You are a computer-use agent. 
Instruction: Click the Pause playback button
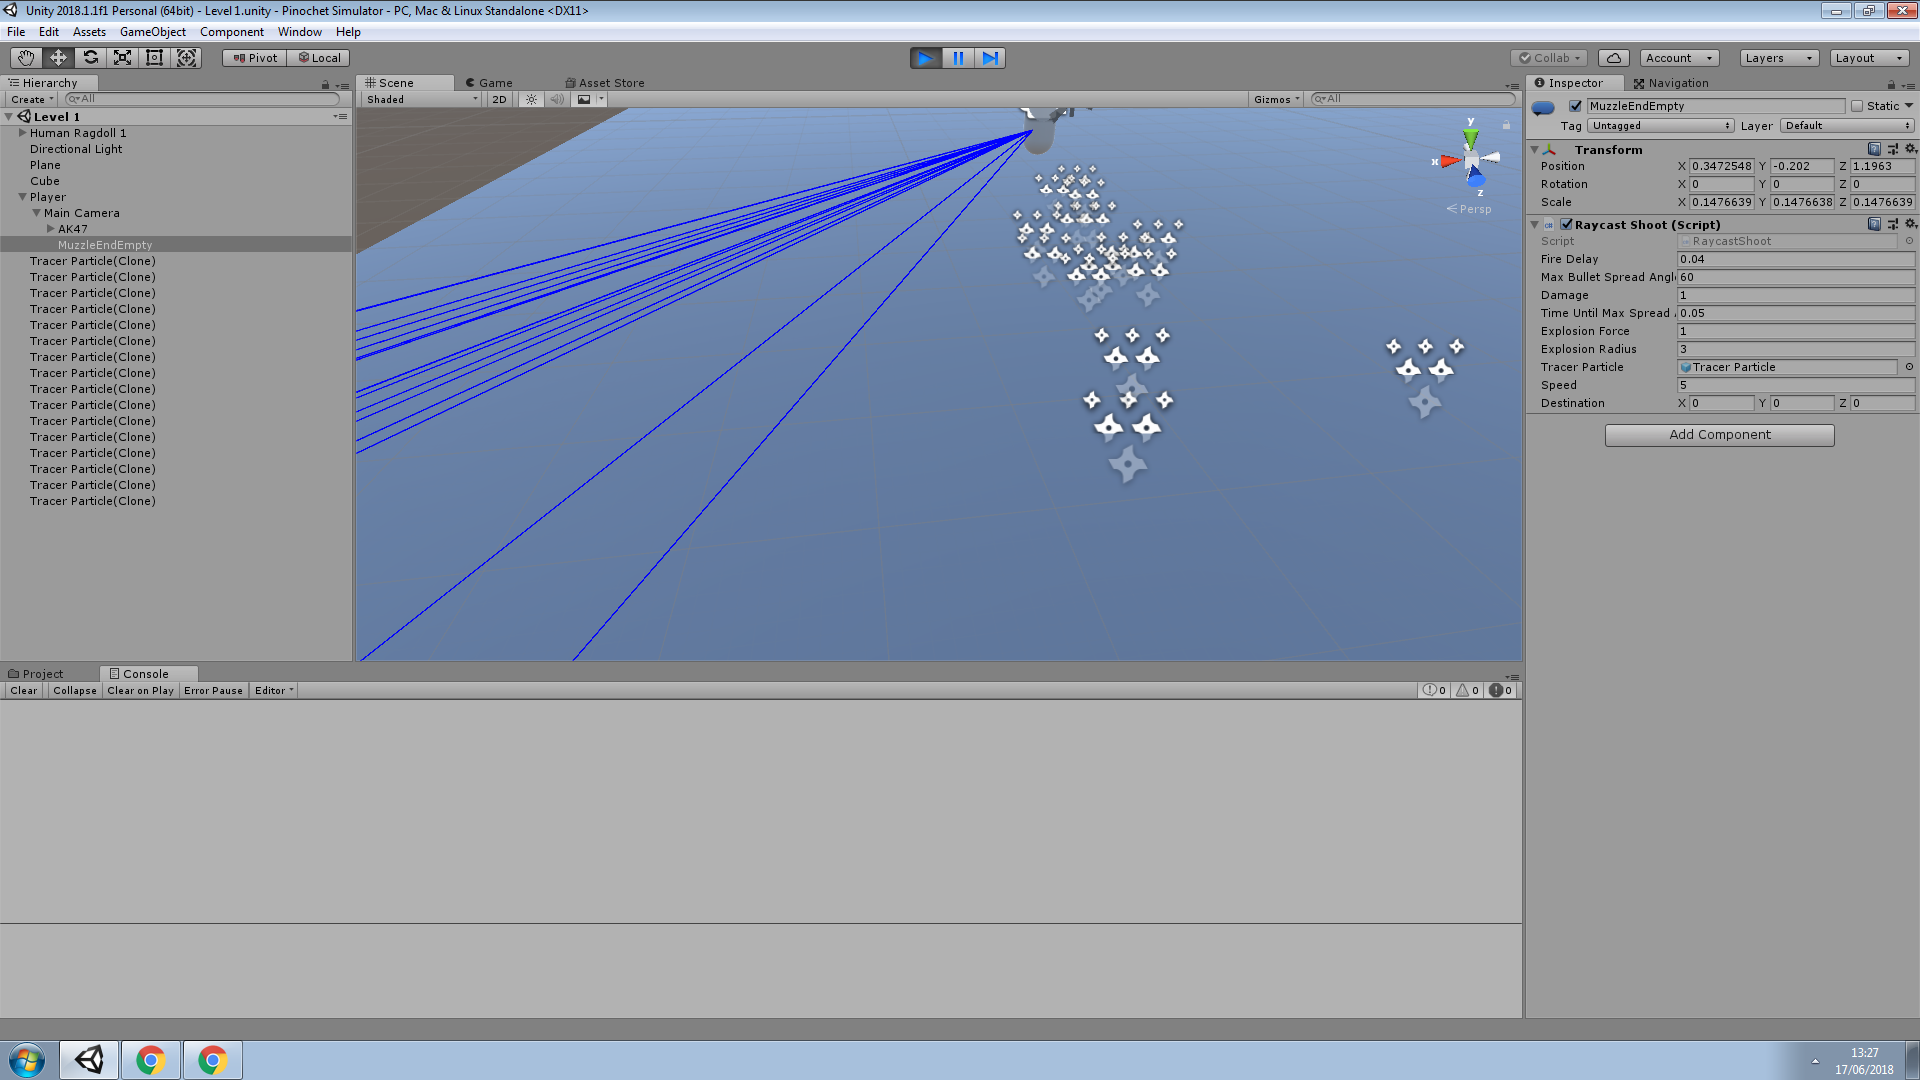coord(958,58)
